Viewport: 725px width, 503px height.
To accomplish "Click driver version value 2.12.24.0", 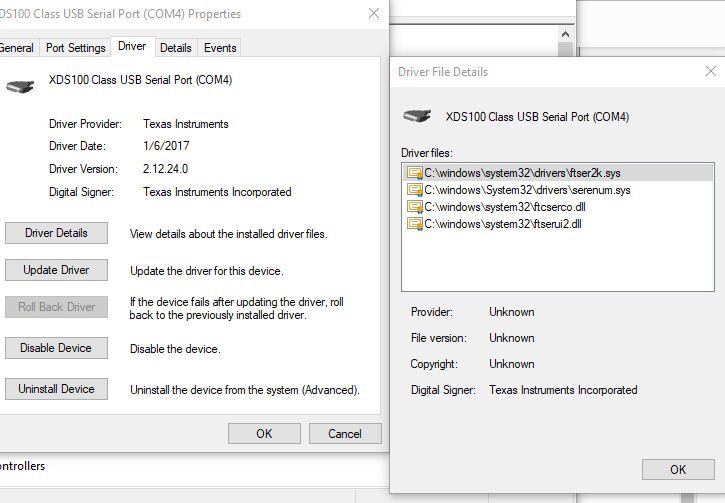I will click(166, 169).
